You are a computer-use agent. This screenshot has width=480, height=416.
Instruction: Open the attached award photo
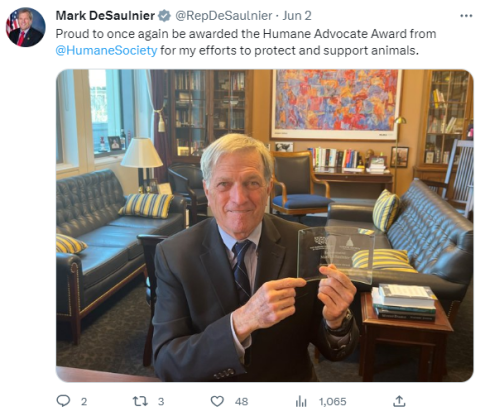264,225
